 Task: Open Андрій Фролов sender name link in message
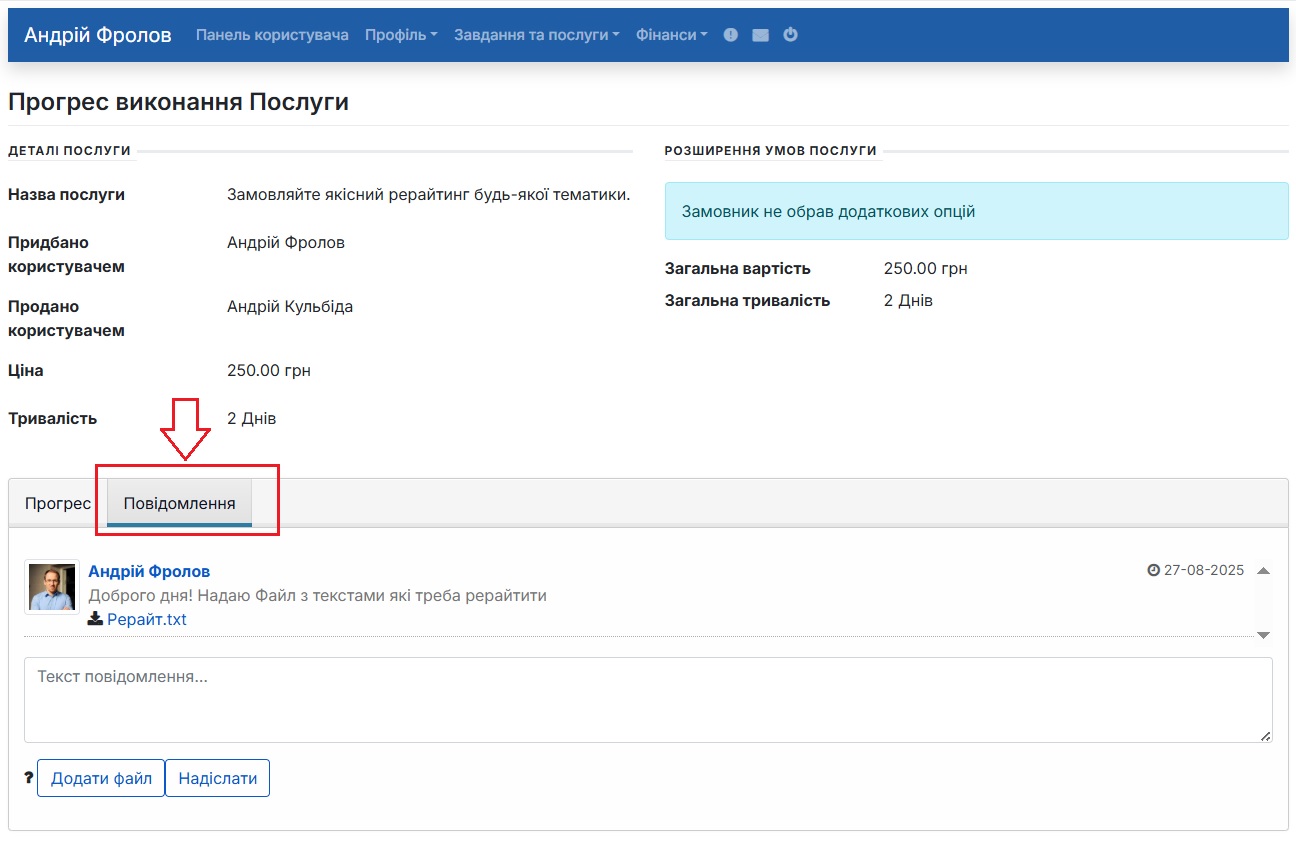149,571
